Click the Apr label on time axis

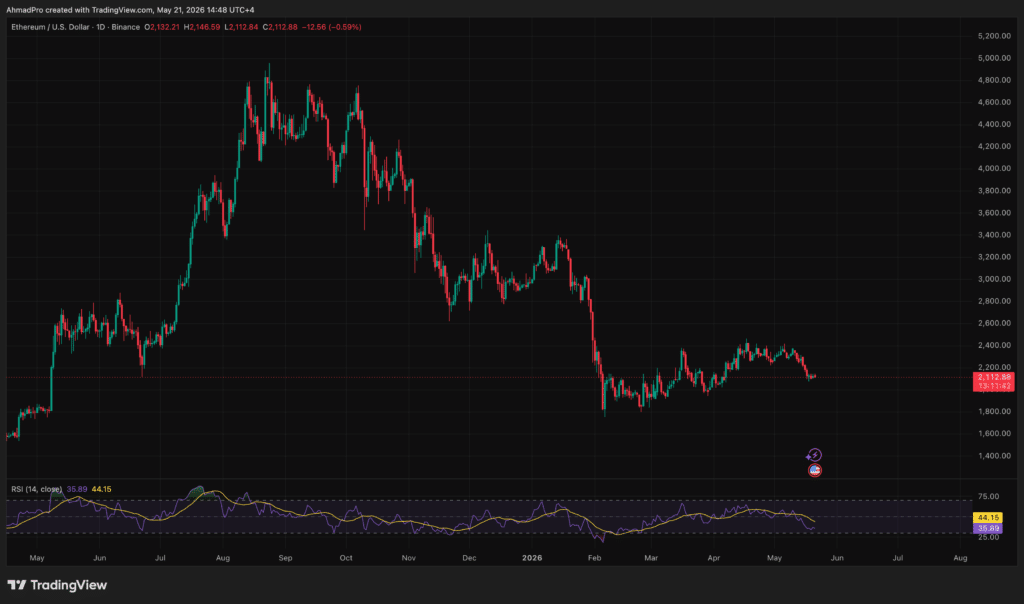[x=714, y=558]
